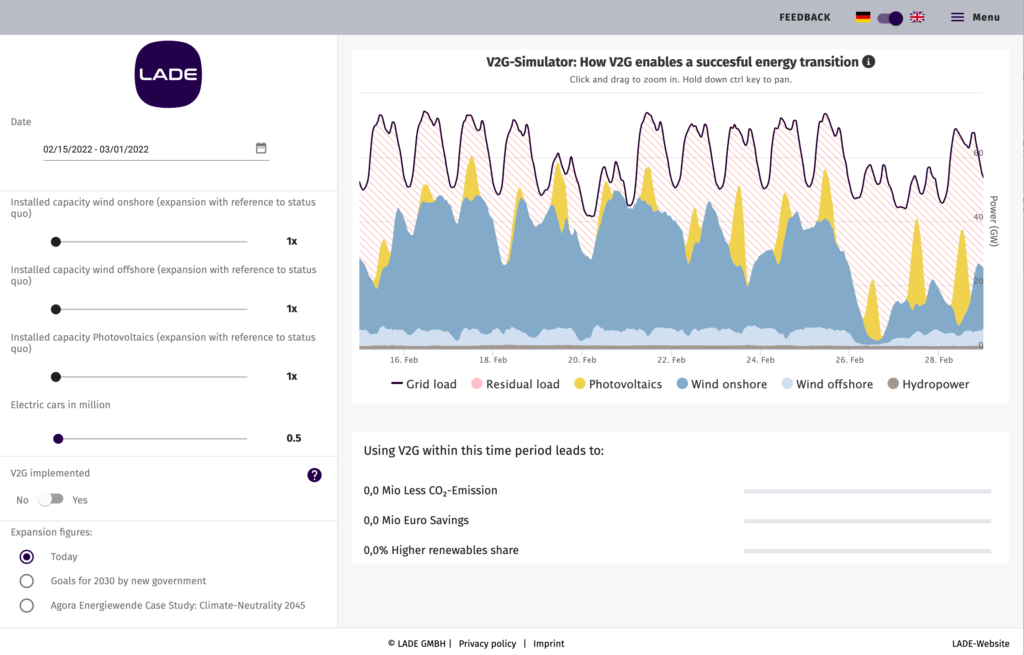Click the LADE logo
The width and height of the screenshot is (1024, 655).
click(x=168, y=75)
